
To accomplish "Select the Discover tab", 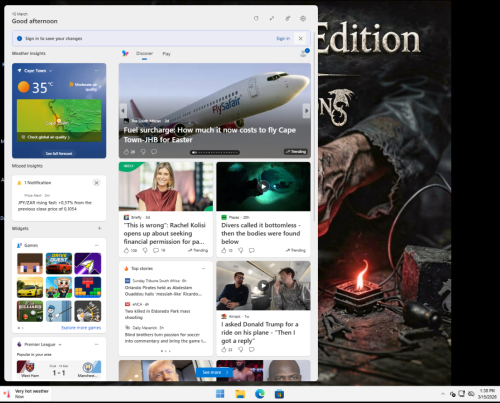I will click(144, 53).
